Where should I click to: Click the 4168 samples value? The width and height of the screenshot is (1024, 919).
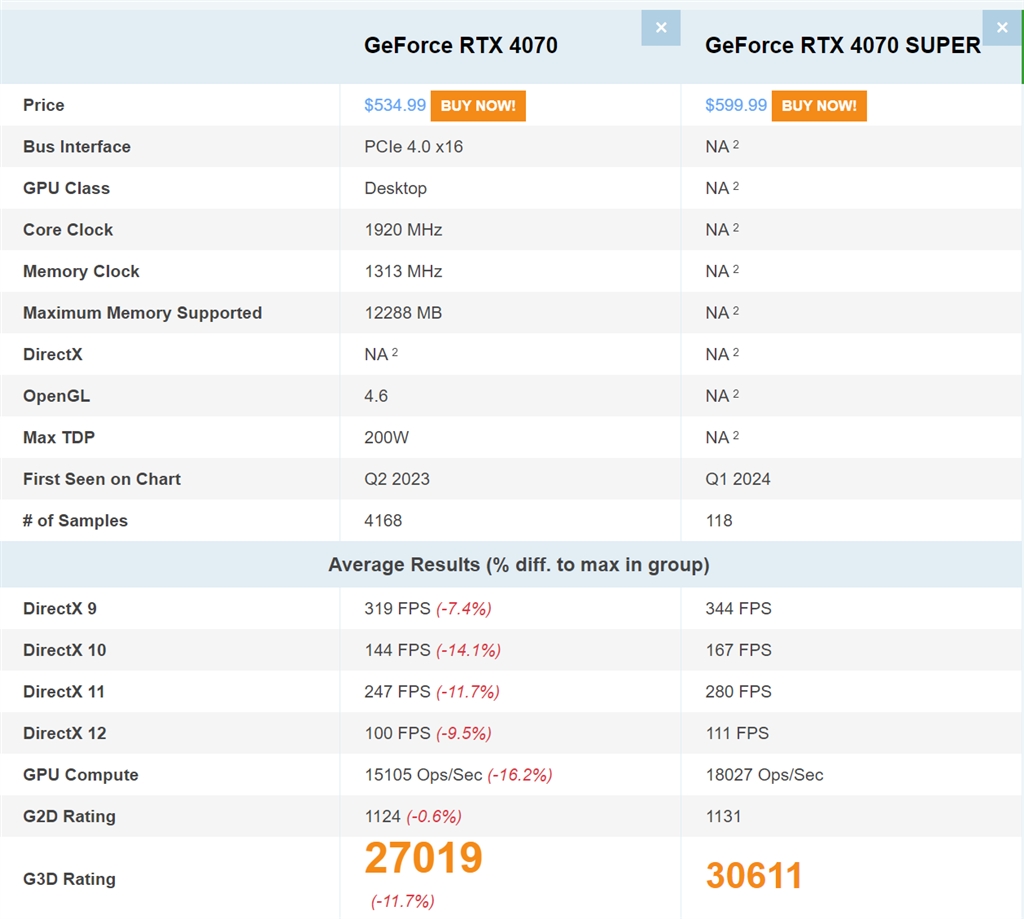(x=383, y=521)
